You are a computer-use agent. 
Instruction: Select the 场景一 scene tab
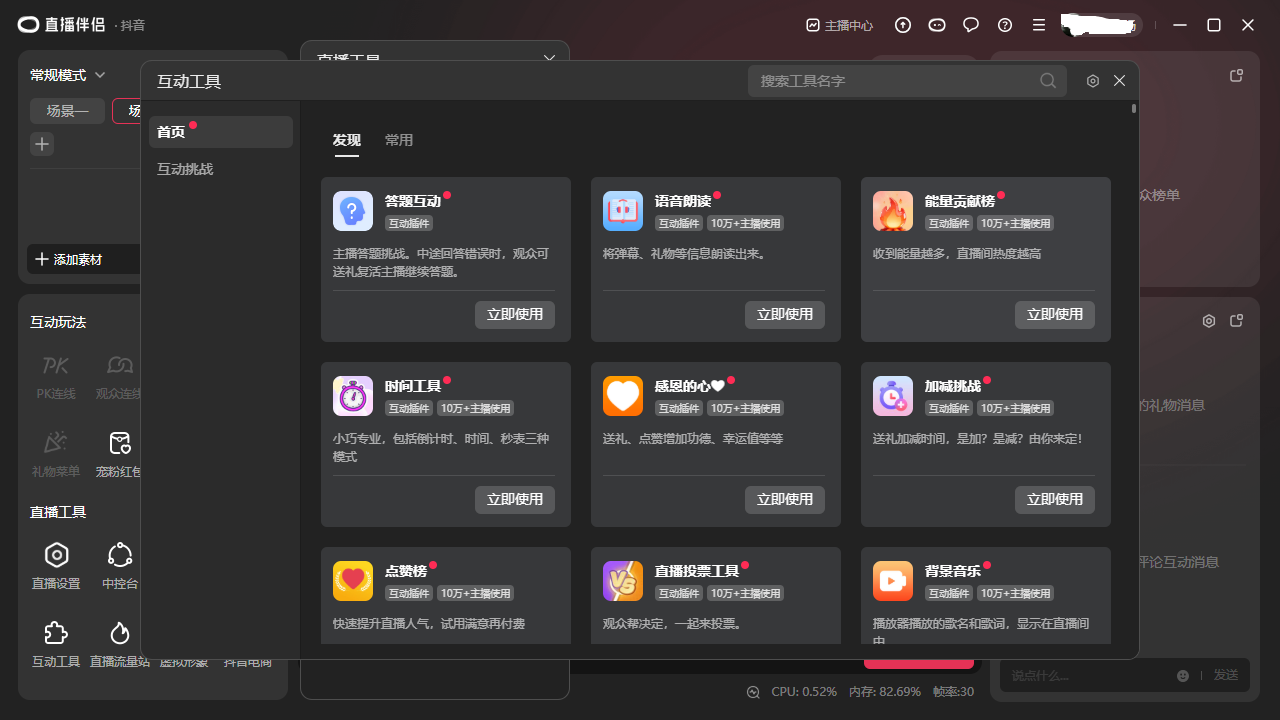pos(67,111)
